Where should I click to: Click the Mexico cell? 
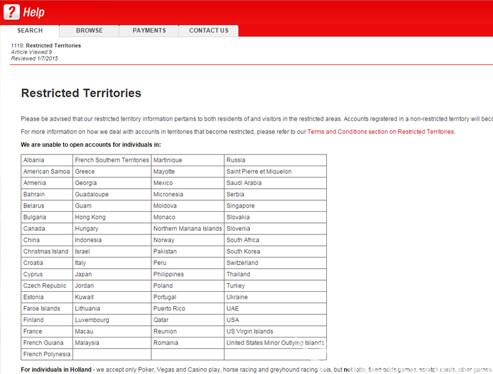(x=188, y=183)
